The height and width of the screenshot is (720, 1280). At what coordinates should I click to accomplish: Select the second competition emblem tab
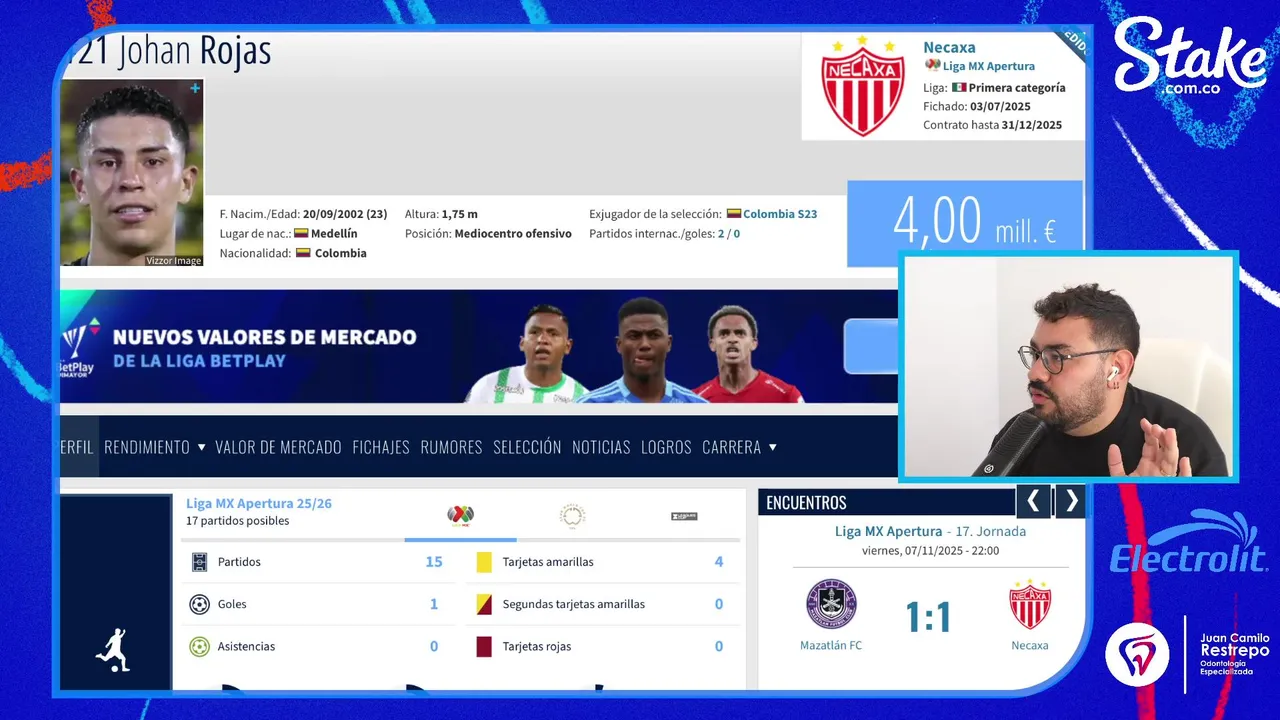coord(572,516)
